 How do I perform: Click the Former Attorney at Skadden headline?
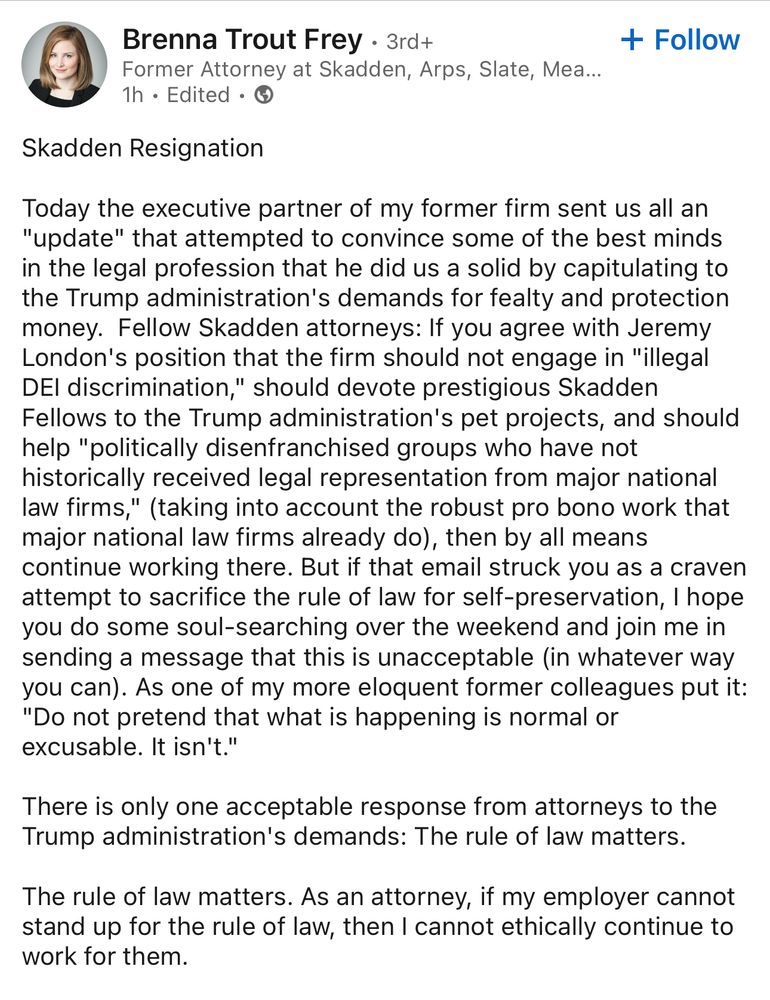[x=361, y=70]
